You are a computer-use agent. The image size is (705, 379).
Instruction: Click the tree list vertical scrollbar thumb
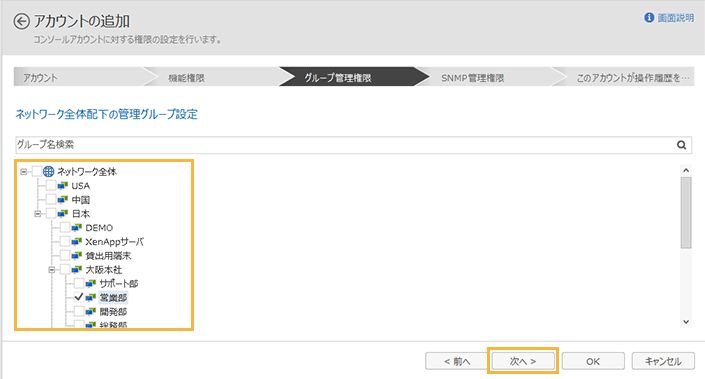pyautogui.click(x=686, y=212)
